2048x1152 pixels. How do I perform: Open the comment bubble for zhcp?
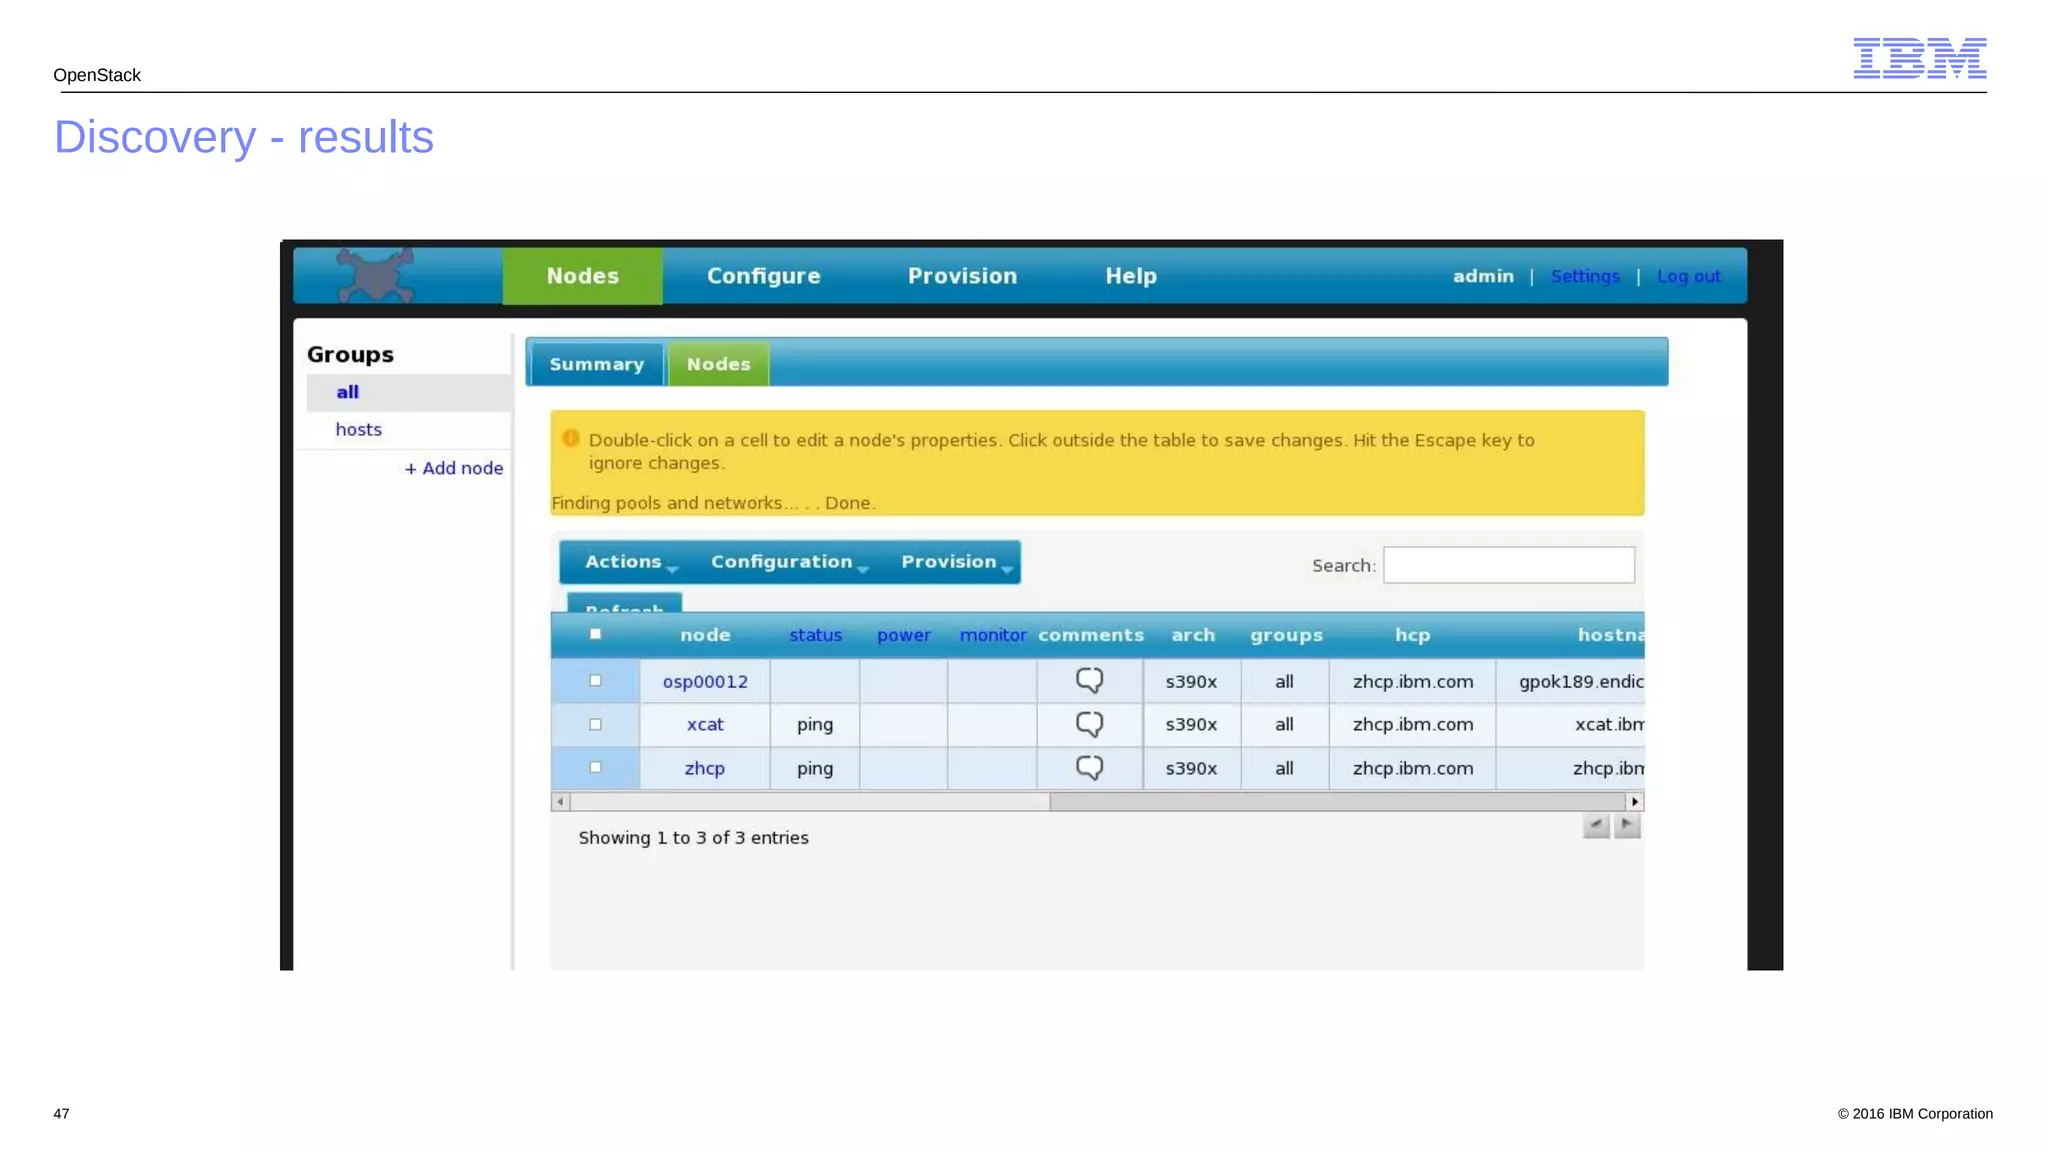click(1089, 768)
